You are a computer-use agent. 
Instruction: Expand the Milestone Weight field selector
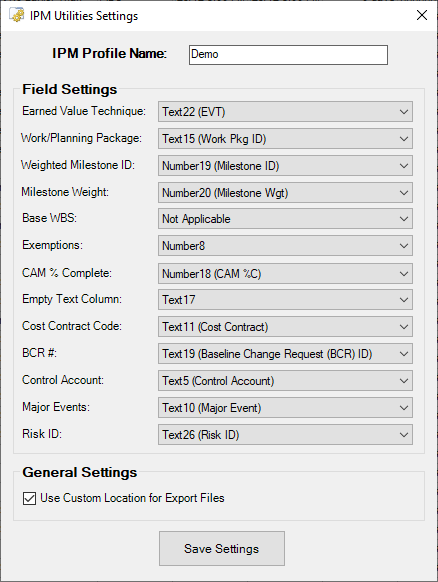pyautogui.click(x=285, y=193)
